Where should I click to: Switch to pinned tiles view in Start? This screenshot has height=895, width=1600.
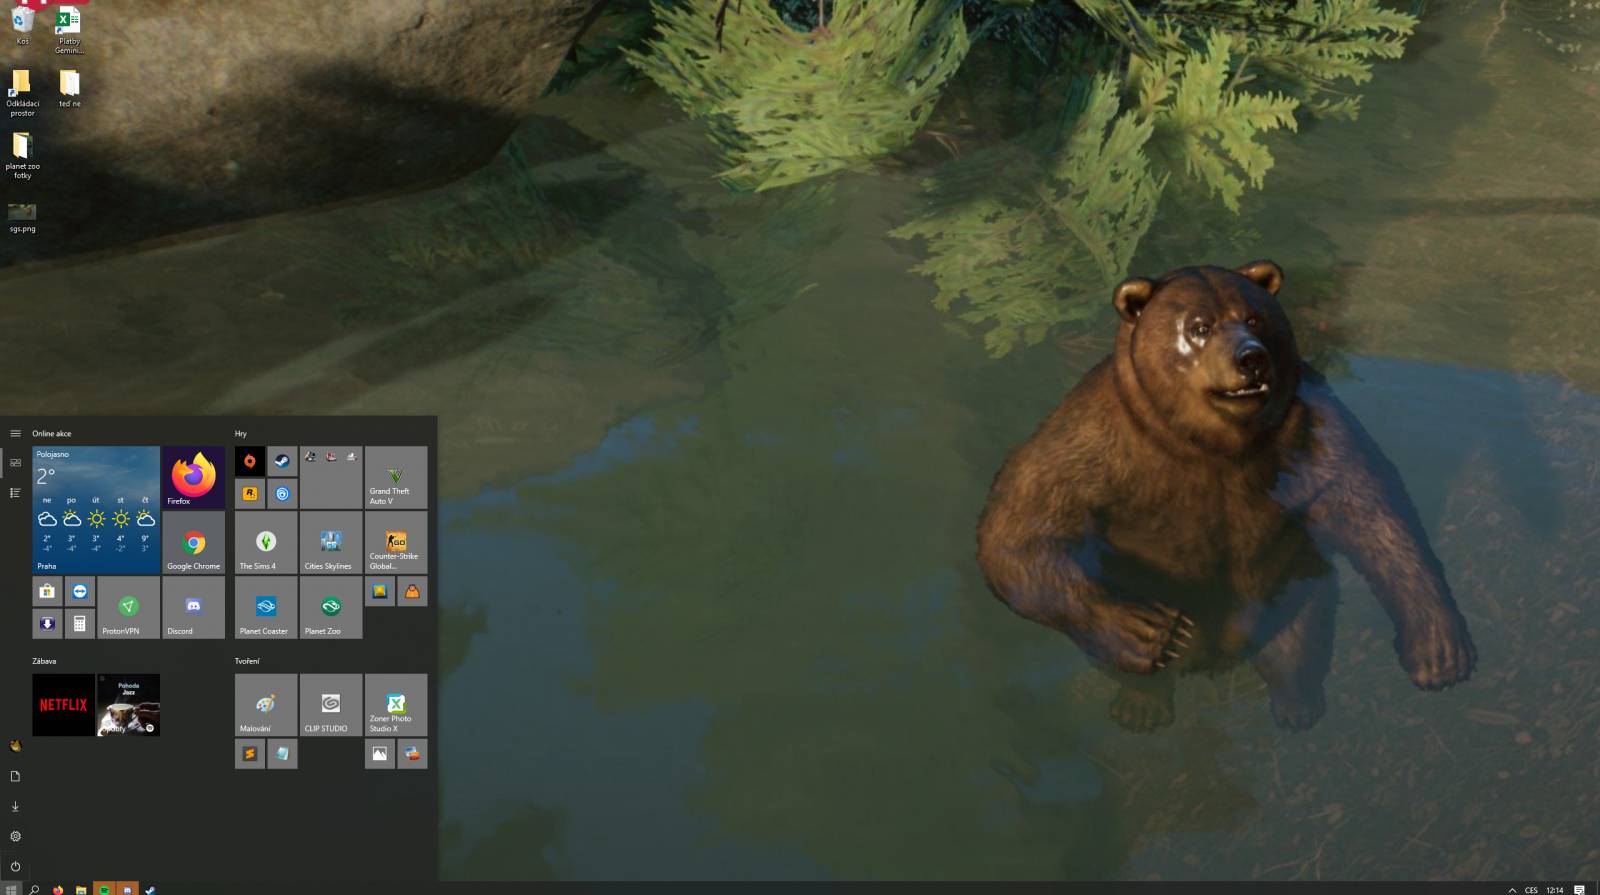click(x=15, y=463)
